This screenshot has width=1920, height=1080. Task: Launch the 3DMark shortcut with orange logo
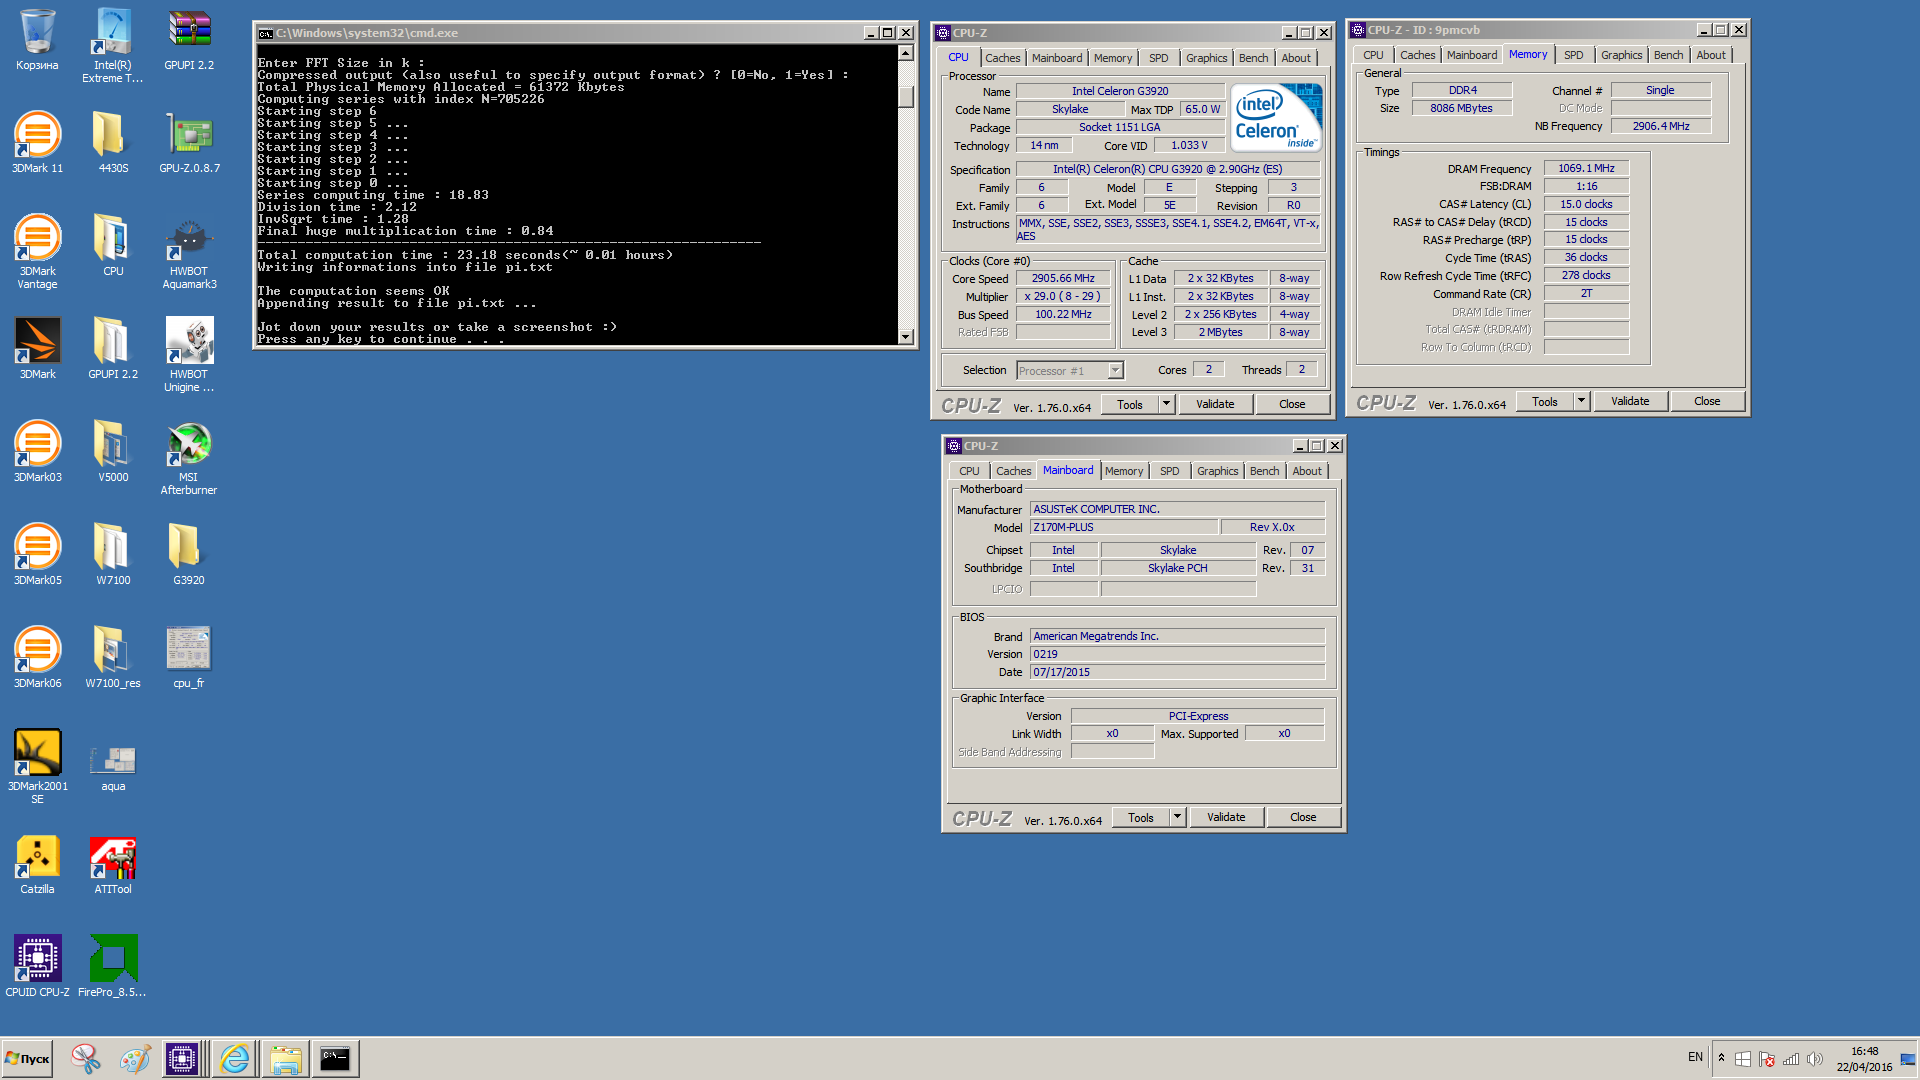(x=37, y=349)
